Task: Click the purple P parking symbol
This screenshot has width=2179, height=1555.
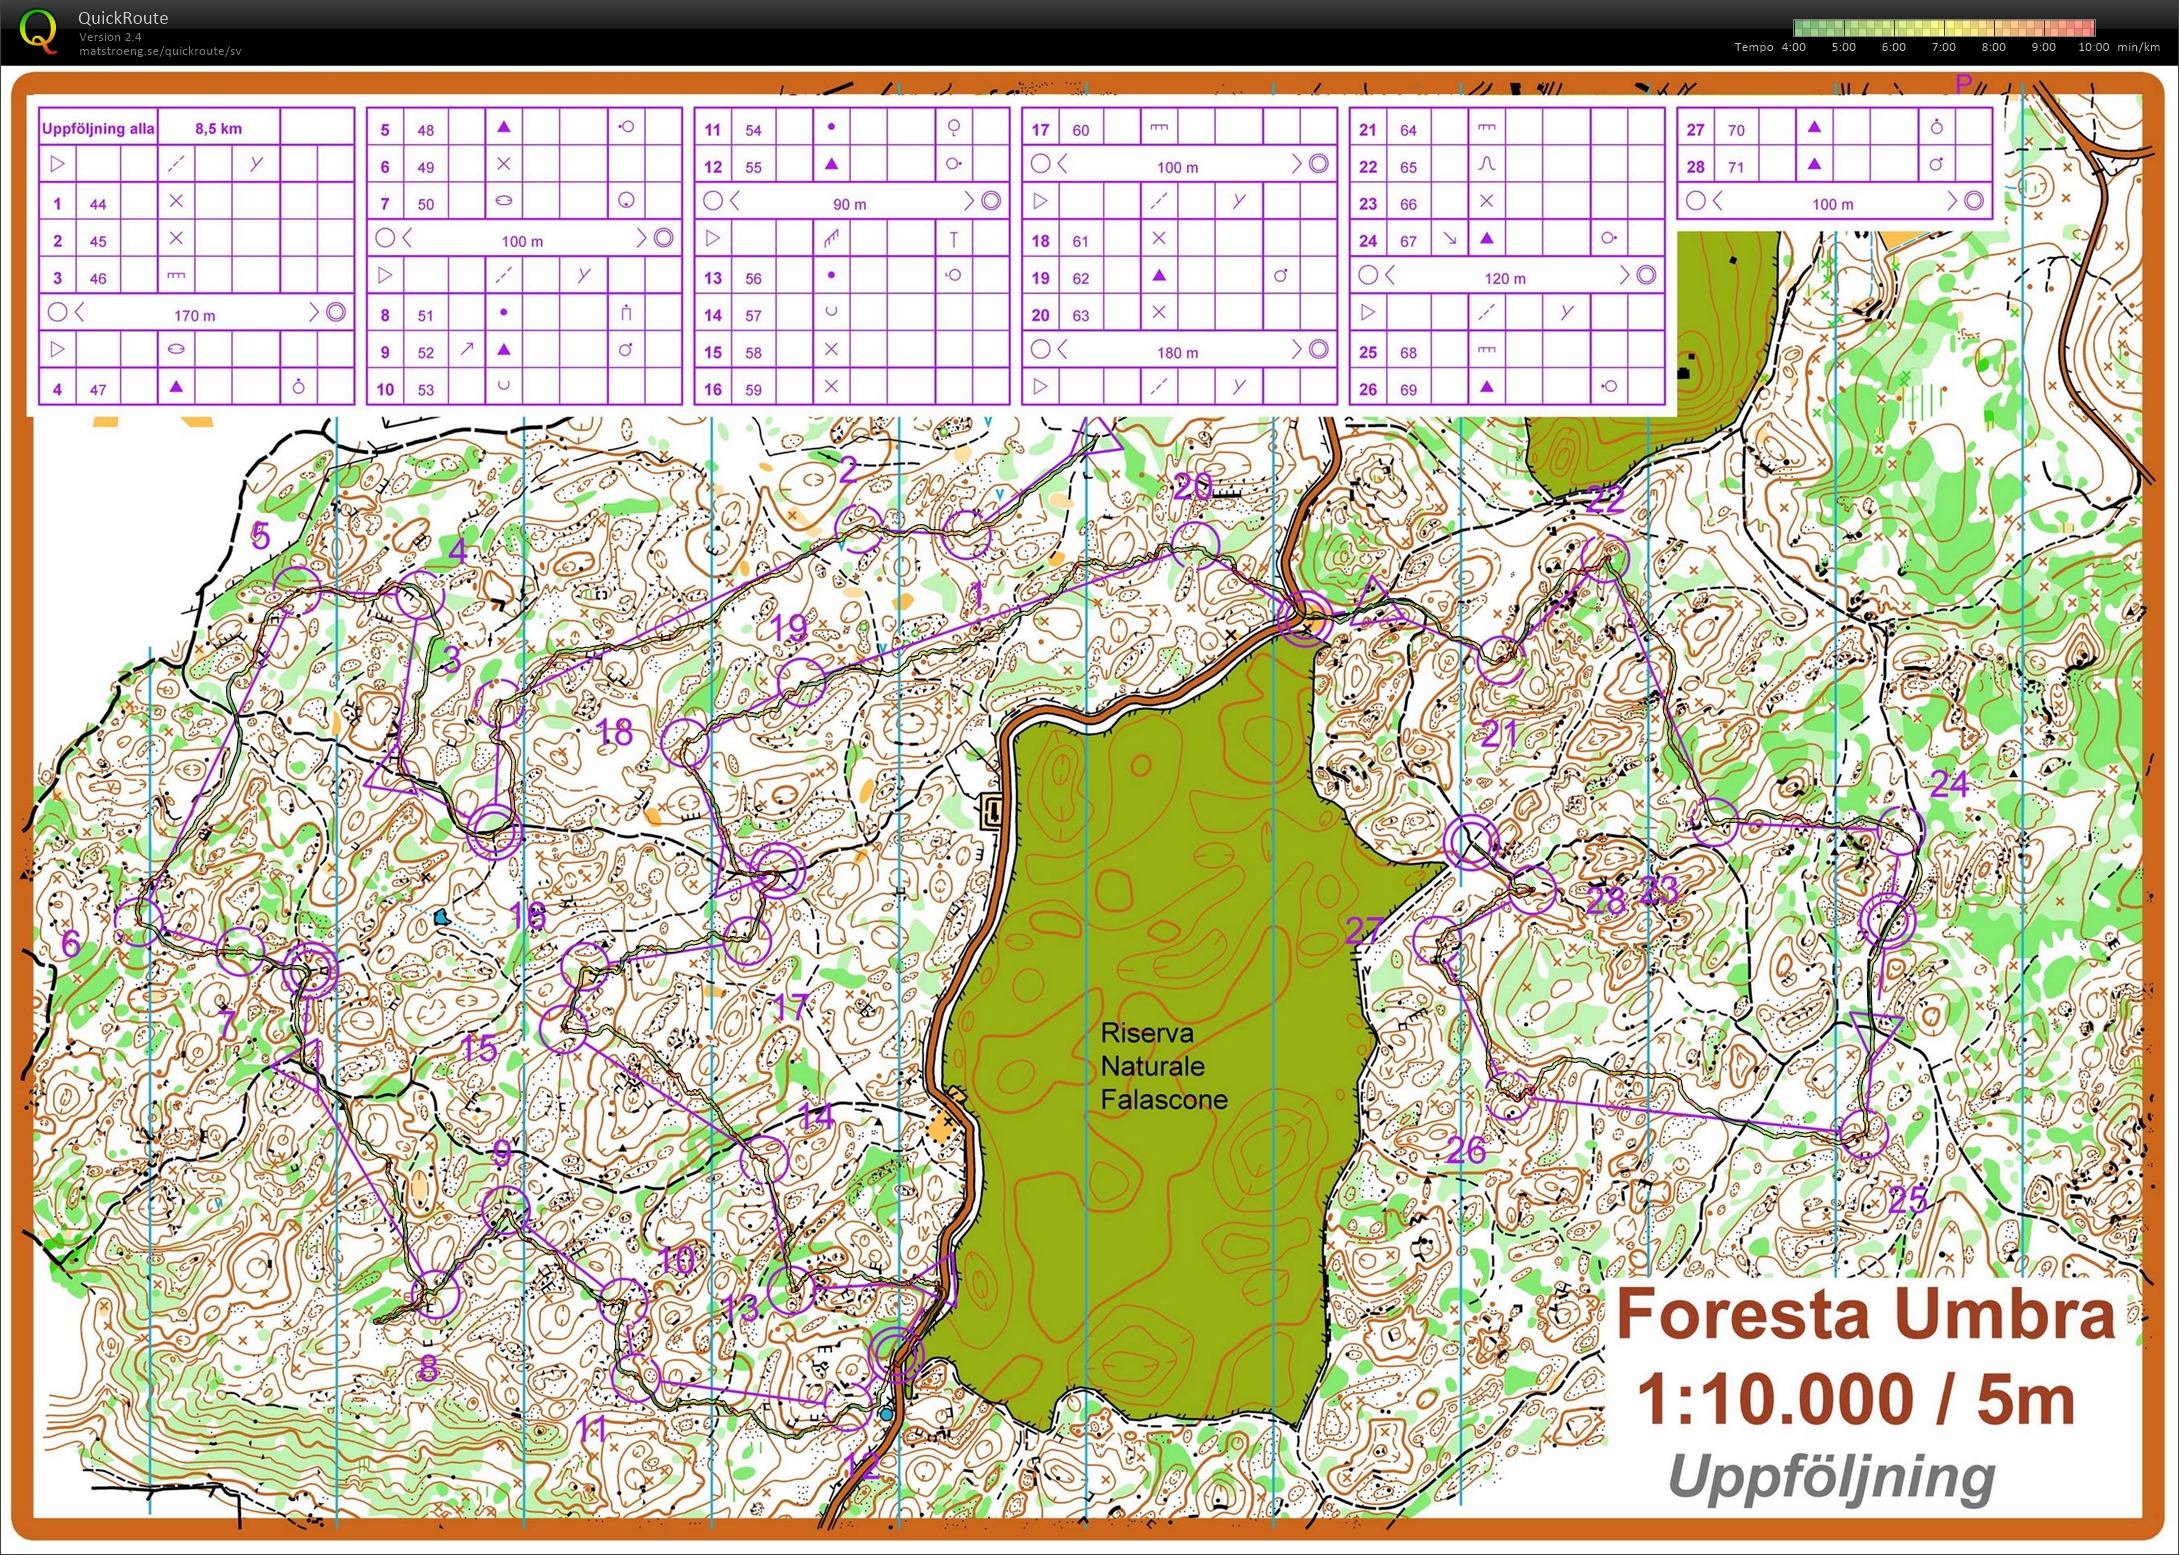Action: point(1963,84)
